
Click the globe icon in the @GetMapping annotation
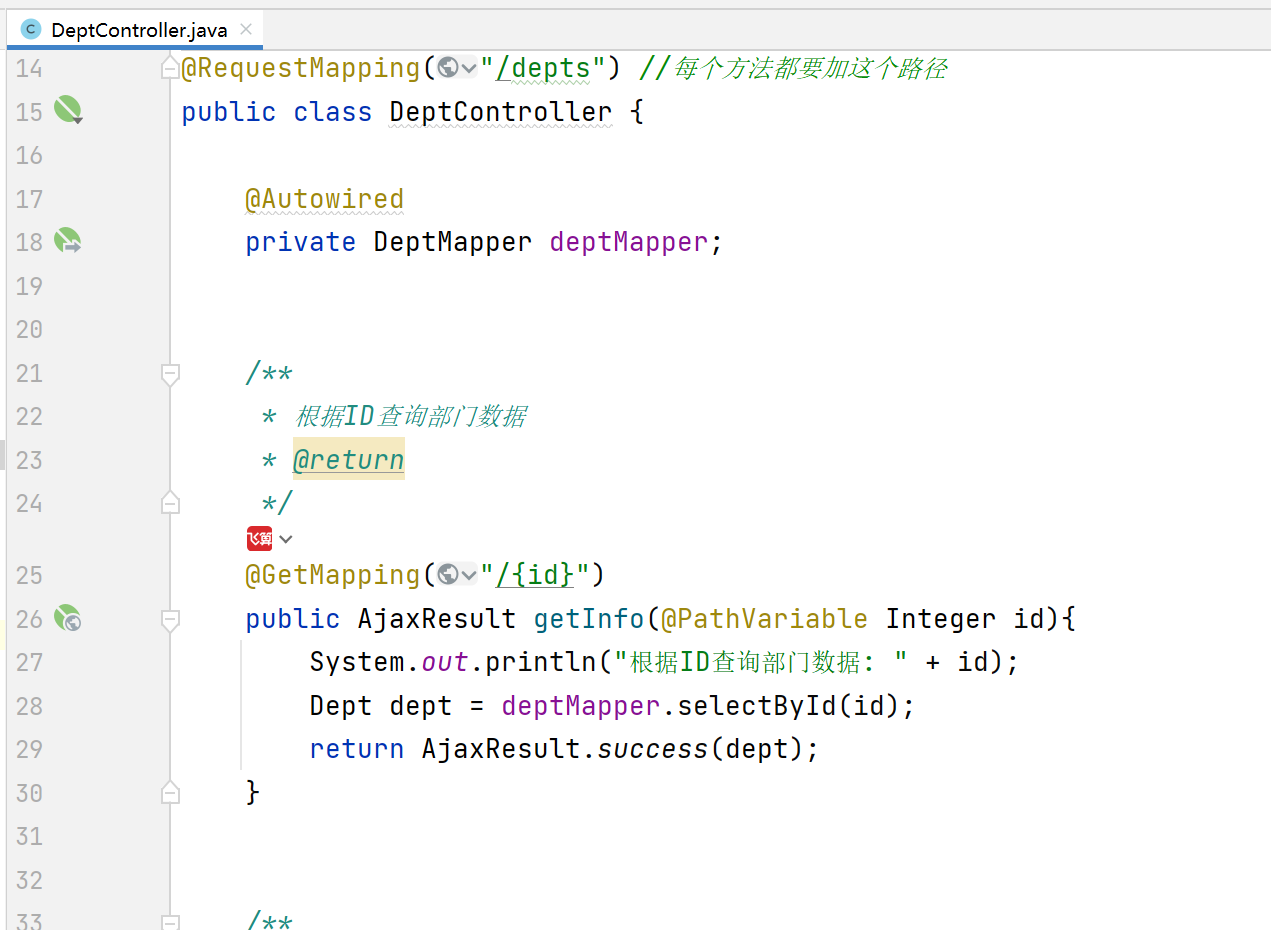(x=448, y=575)
